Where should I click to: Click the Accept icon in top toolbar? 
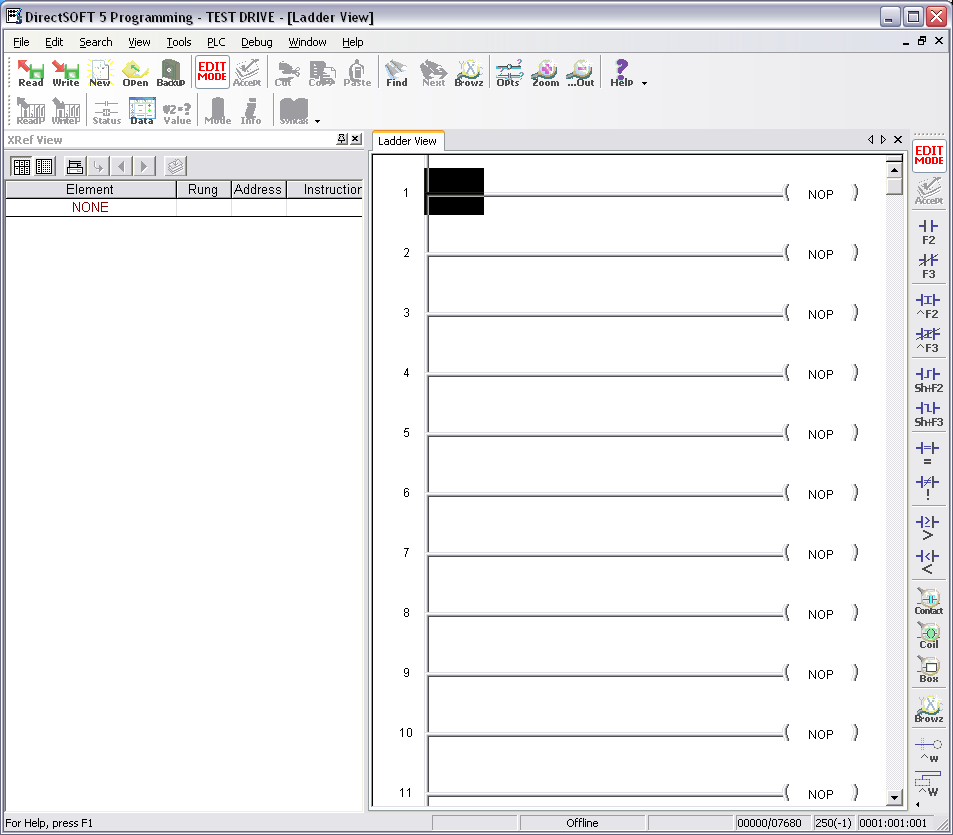(x=247, y=73)
